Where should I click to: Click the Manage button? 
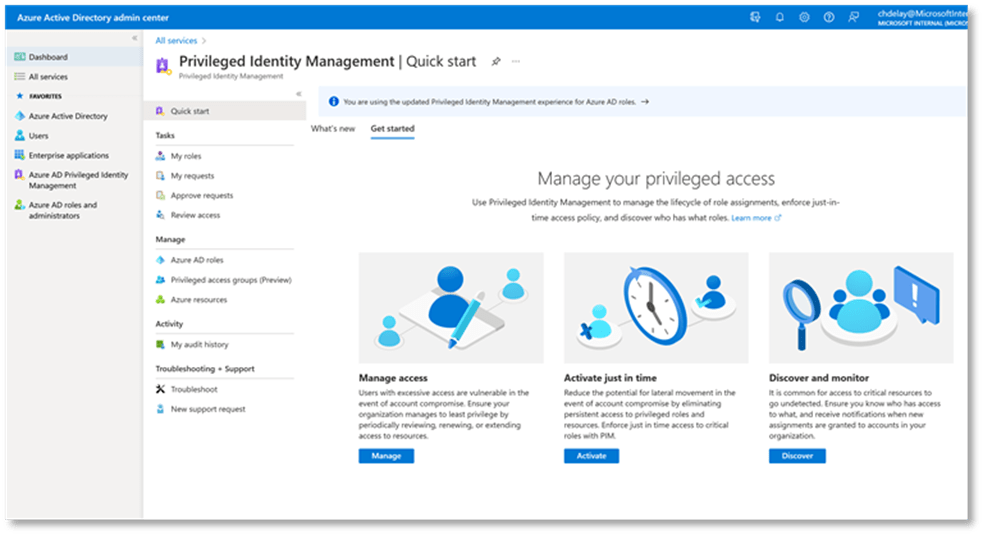[386, 456]
